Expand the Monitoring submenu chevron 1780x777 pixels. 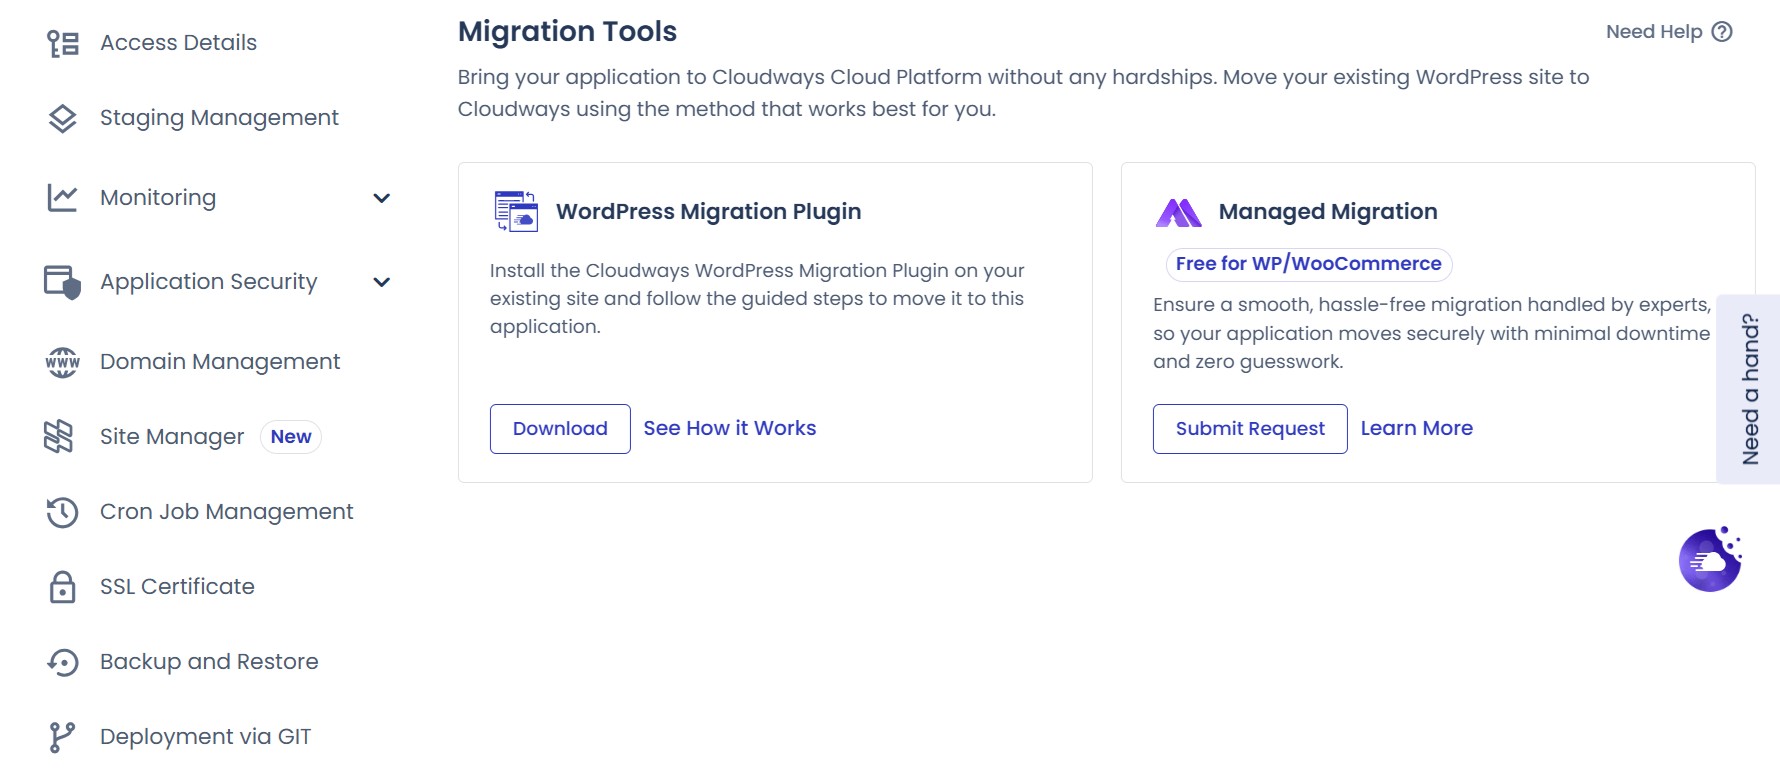tap(381, 198)
